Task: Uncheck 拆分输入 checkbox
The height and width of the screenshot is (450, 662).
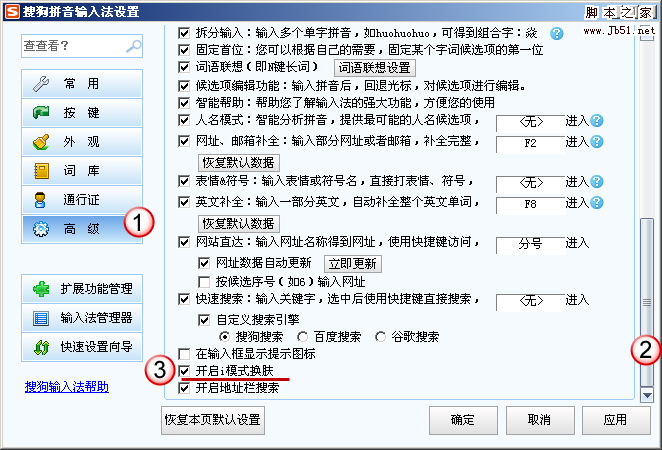Action: [x=184, y=33]
